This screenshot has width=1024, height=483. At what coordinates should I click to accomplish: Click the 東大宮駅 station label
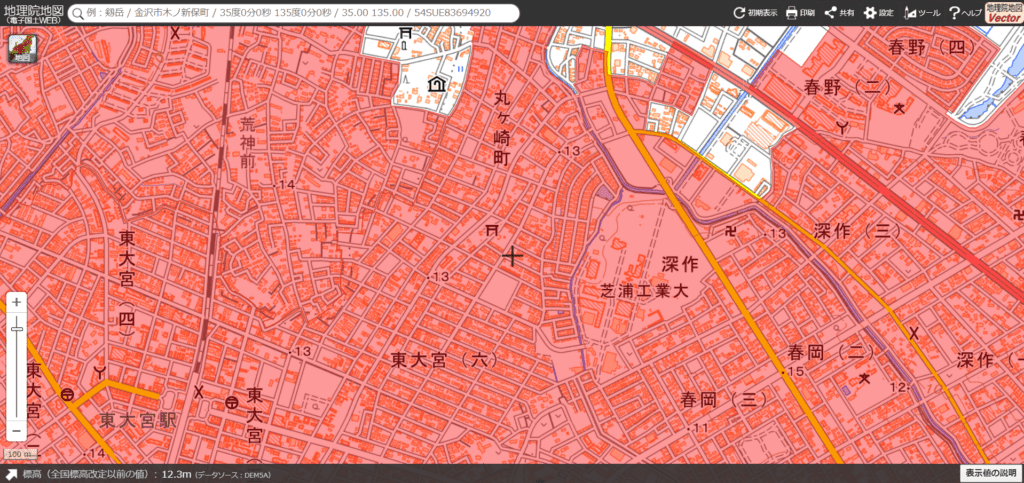click(x=137, y=419)
